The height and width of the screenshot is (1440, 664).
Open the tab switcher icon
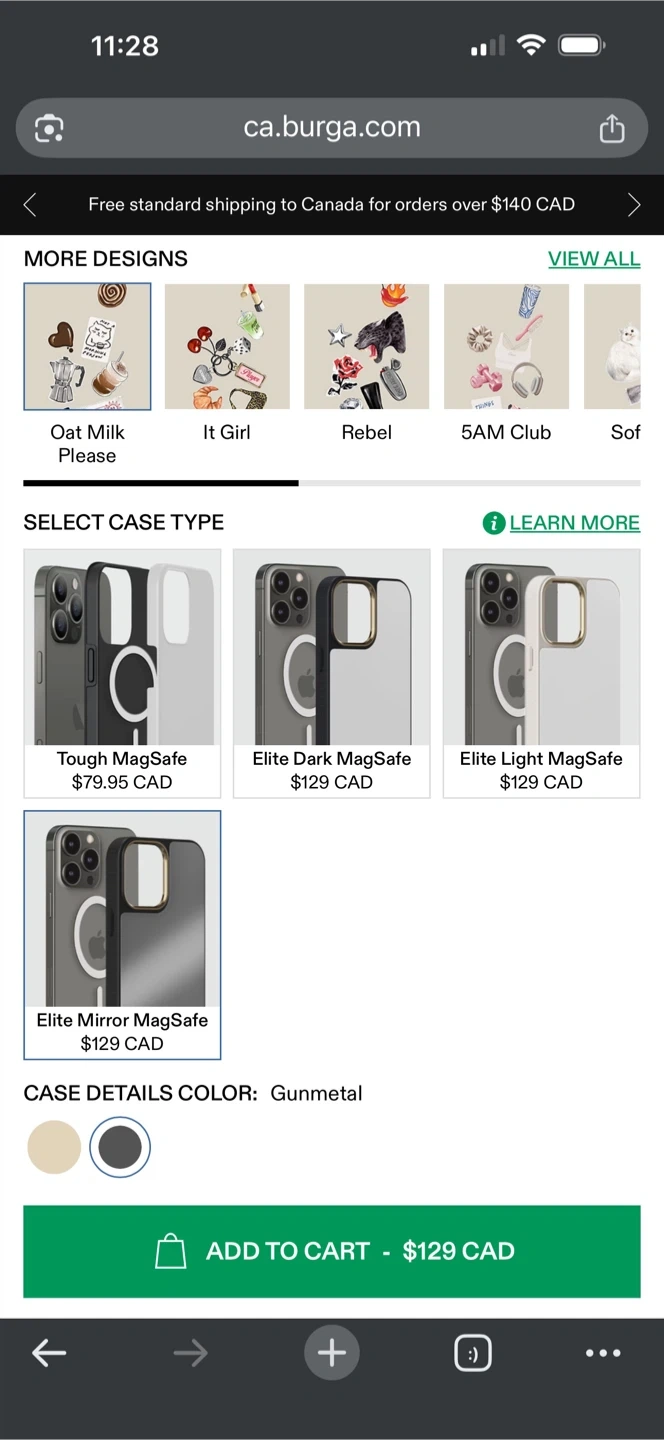[472, 1353]
